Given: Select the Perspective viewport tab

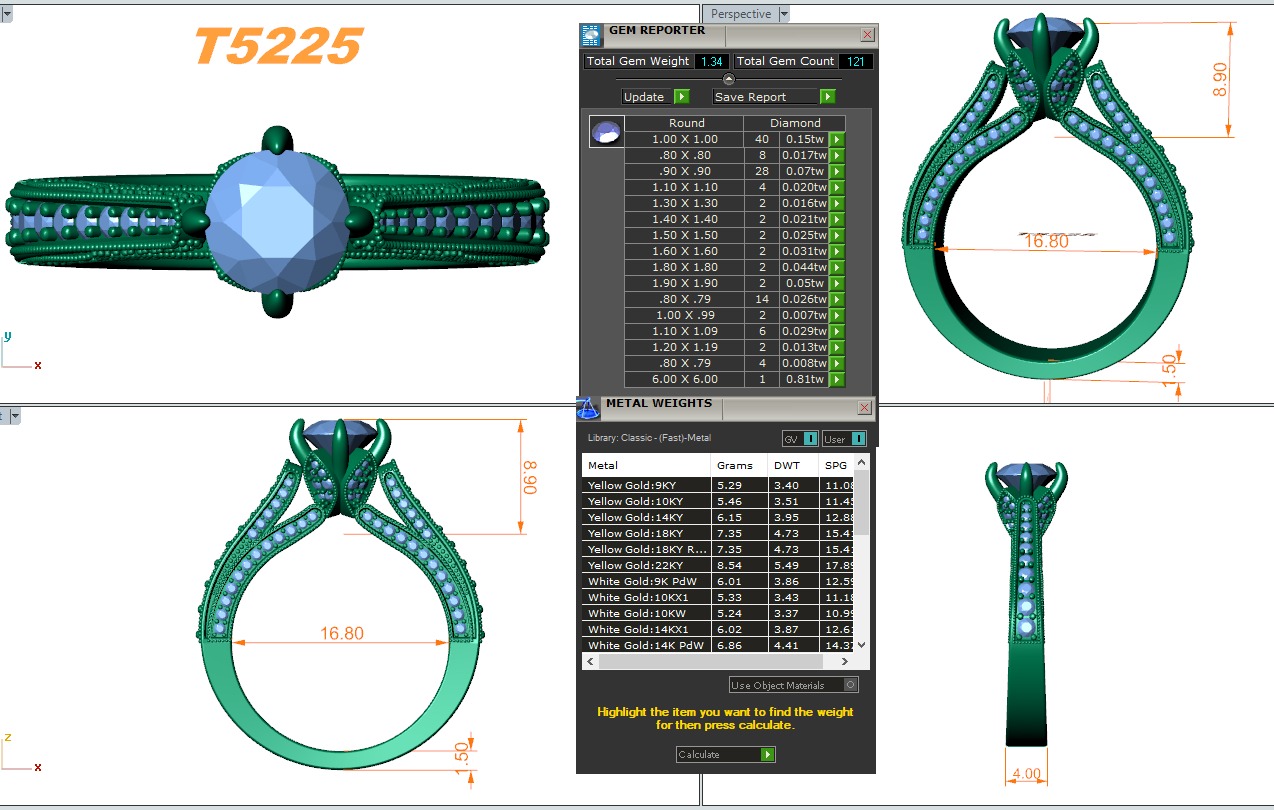Looking at the screenshot, I should (x=740, y=14).
